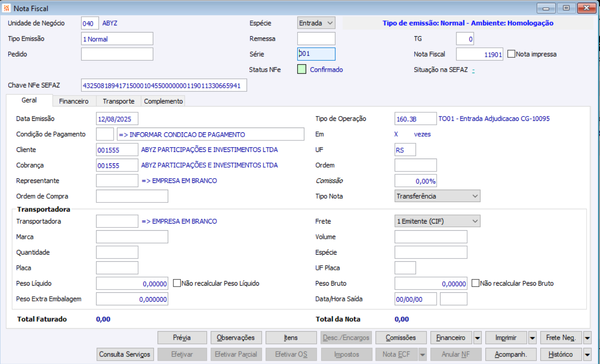The image size is (600, 364).
Task: Click the Data/Hora Saída date field
Action: point(415,299)
